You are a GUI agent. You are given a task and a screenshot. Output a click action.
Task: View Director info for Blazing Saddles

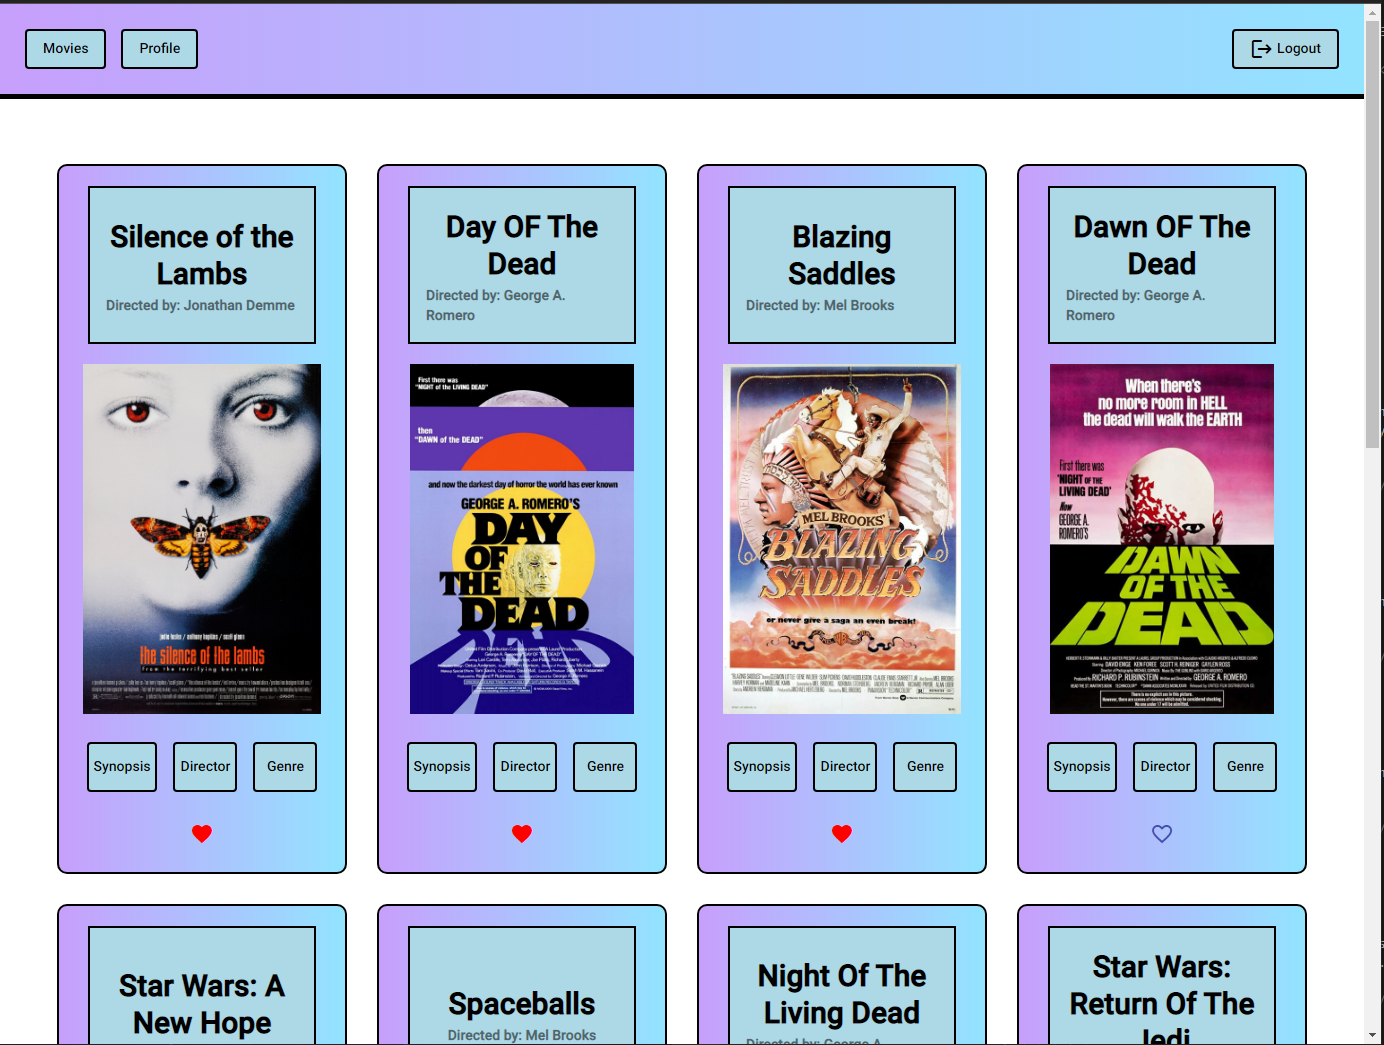coord(845,767)
